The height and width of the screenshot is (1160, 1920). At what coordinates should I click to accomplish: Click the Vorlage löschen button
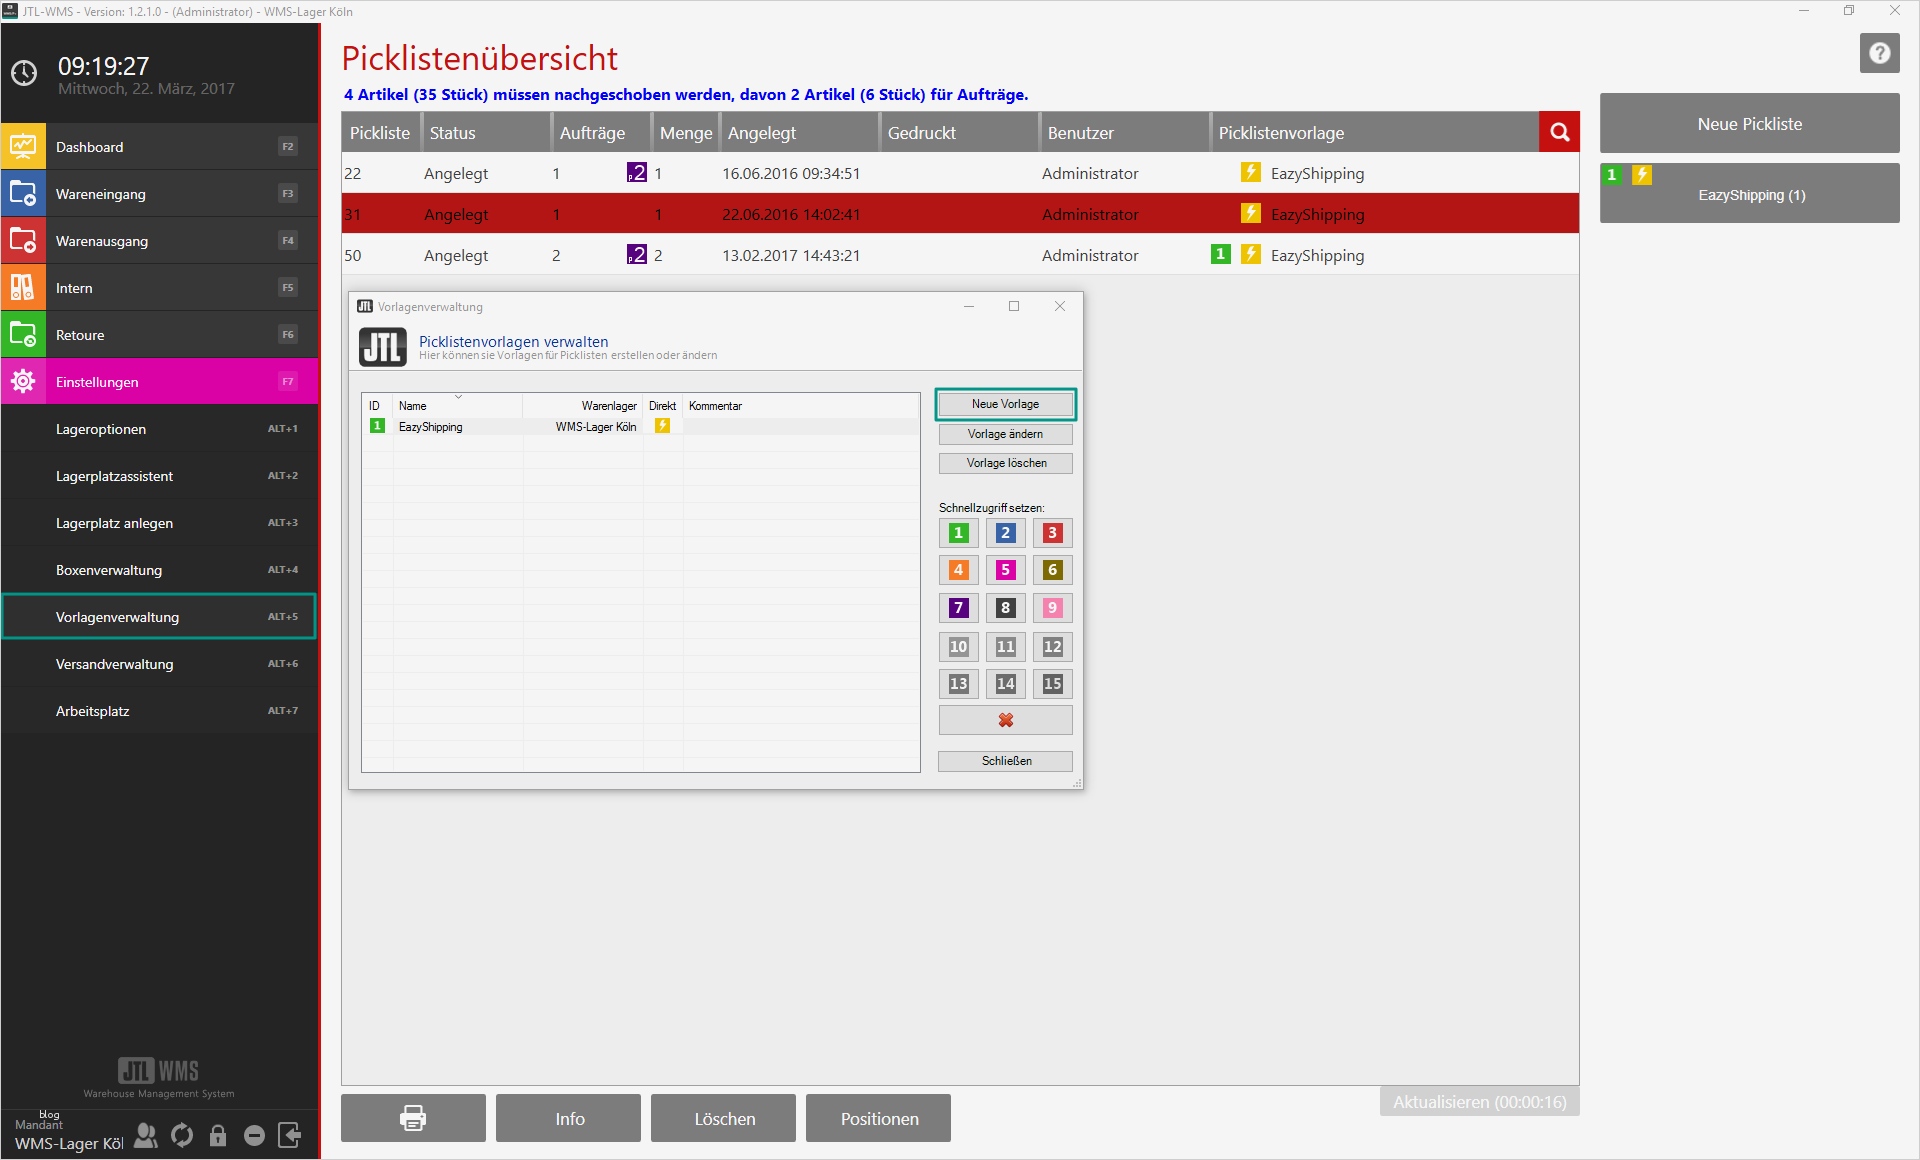pos(1005,463)
